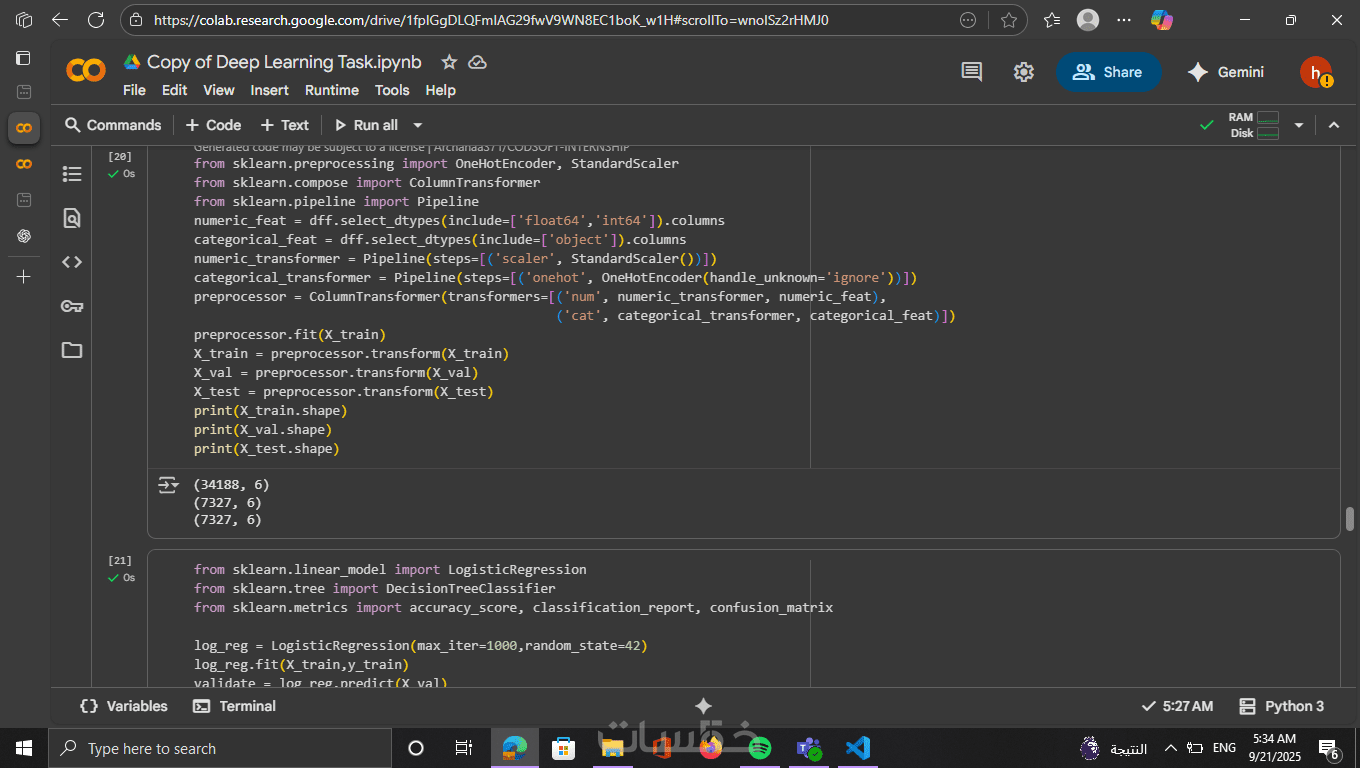Open Secrets key sidebar panel
Image resolution: width=1360 pixels, height=768 pixels.
coord(72,306)
